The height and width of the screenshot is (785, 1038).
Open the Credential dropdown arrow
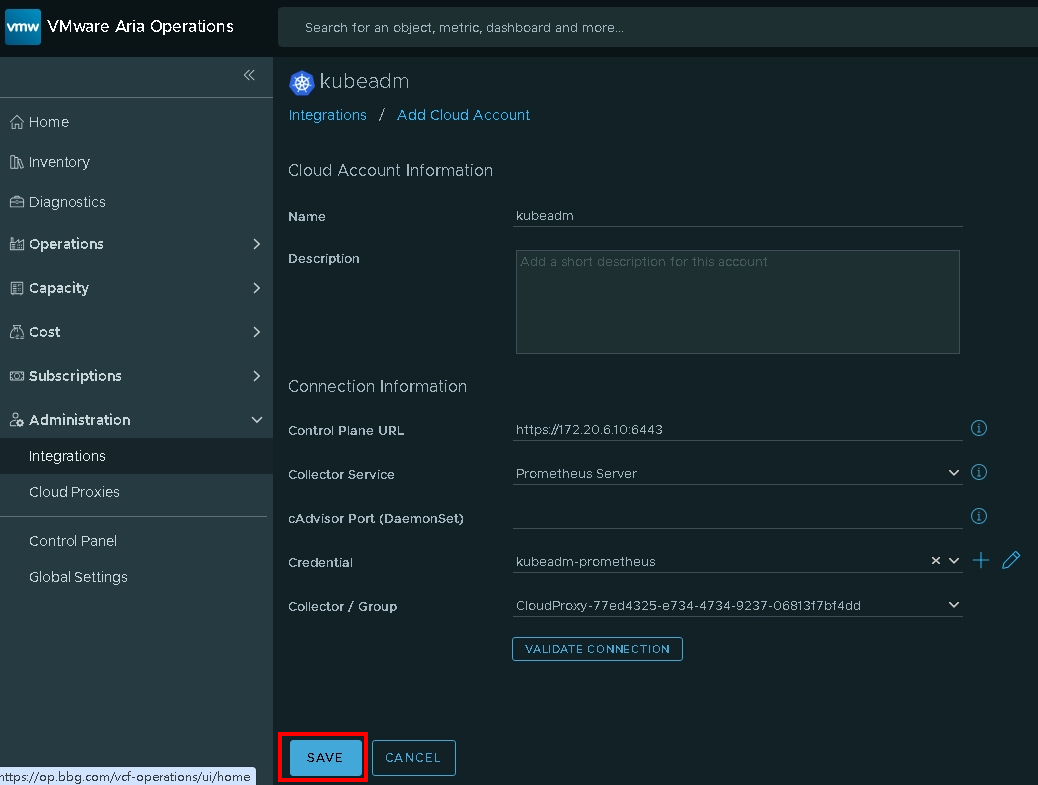(x=953, y=561)
